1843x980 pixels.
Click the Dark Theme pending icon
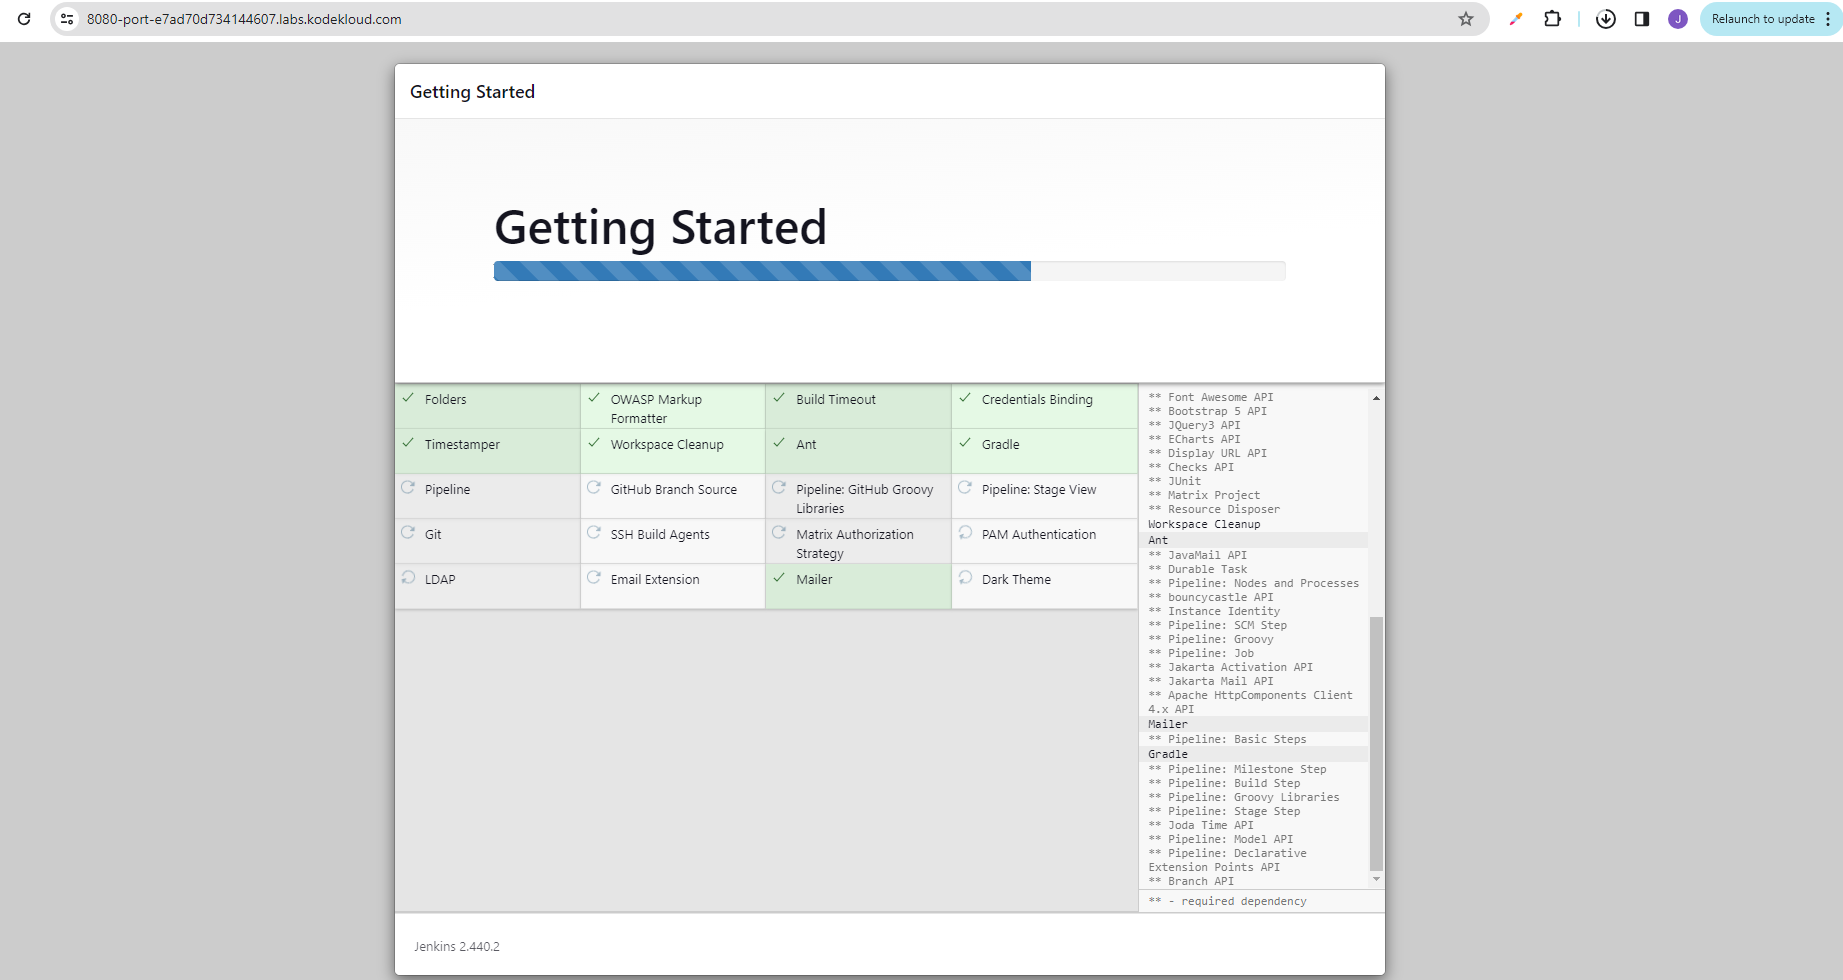click(x=965, y=578)
